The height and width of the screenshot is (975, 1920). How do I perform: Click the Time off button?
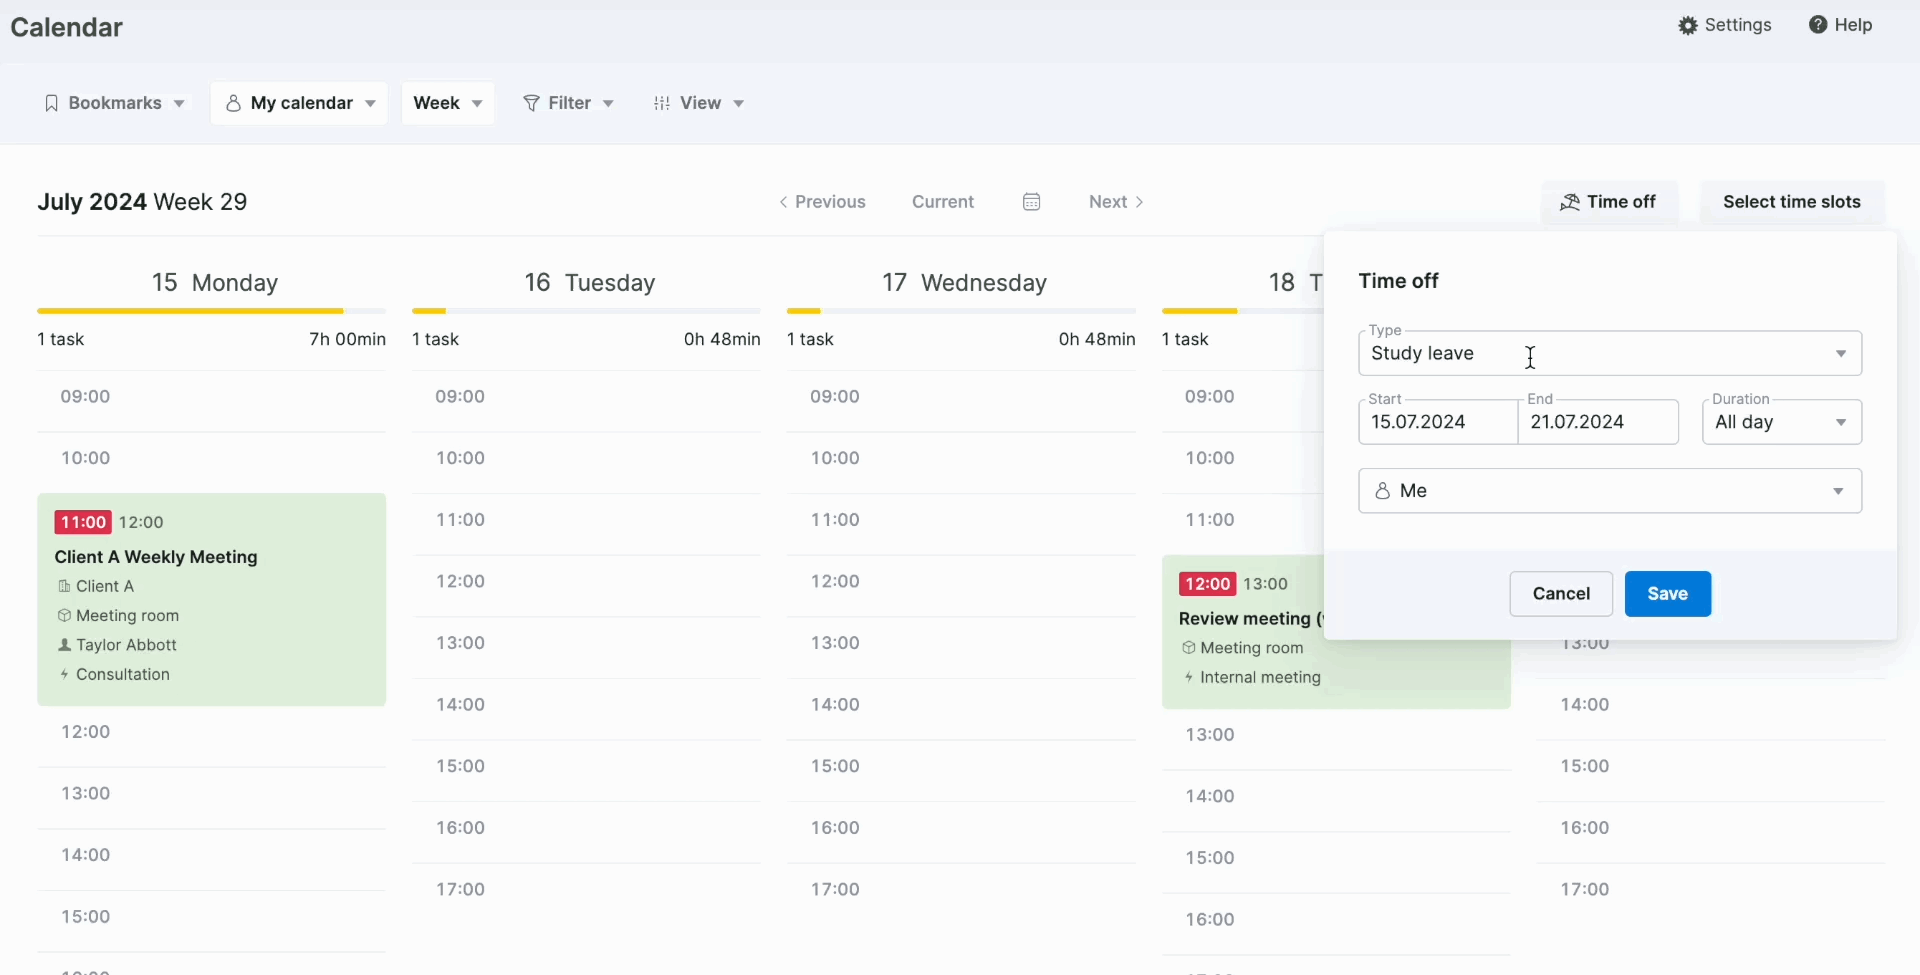coord(1609,202)
